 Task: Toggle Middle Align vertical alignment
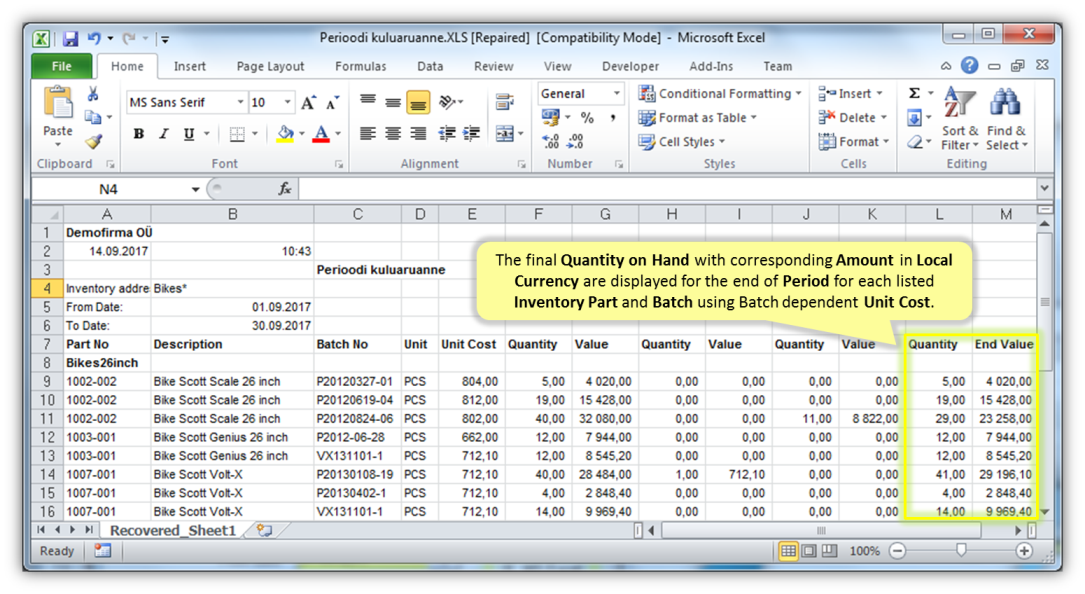tap(393, 103)
